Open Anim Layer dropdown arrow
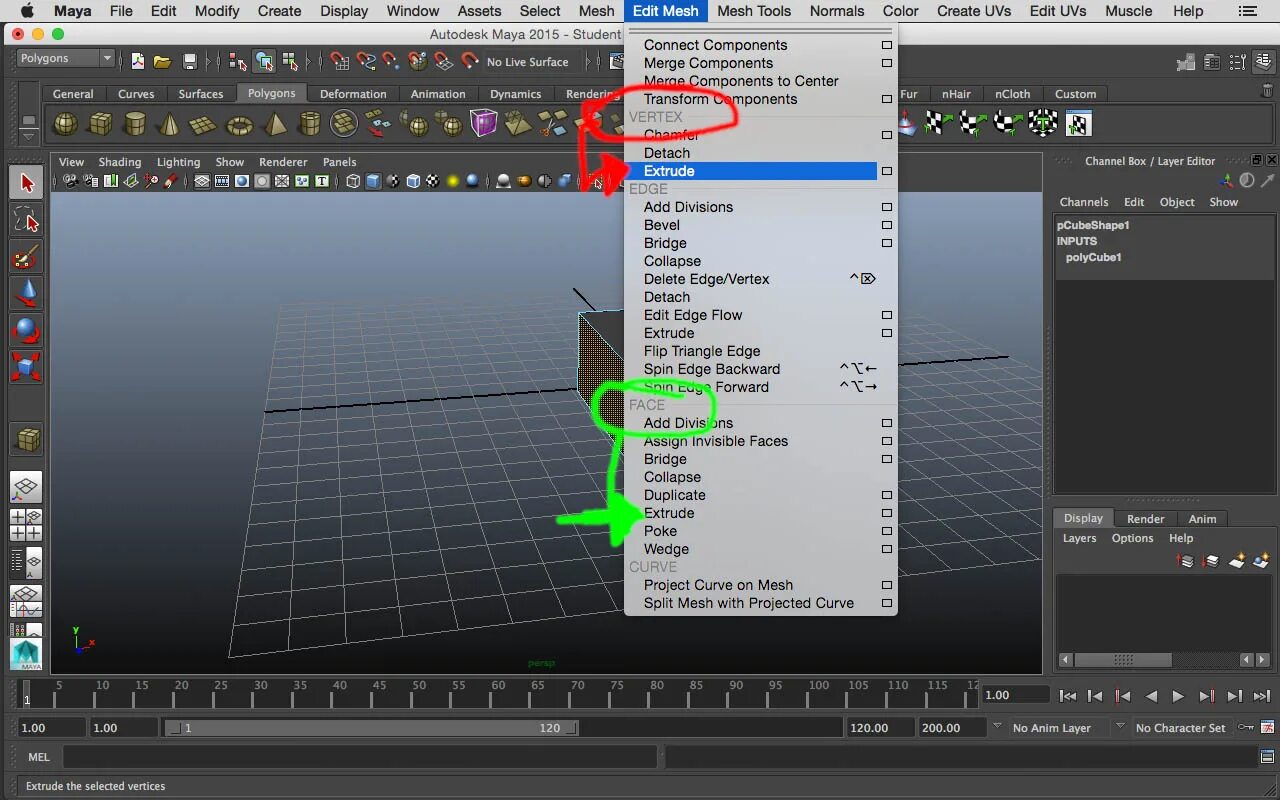Viewport: 1280px width, 800px height. point(997,727)
